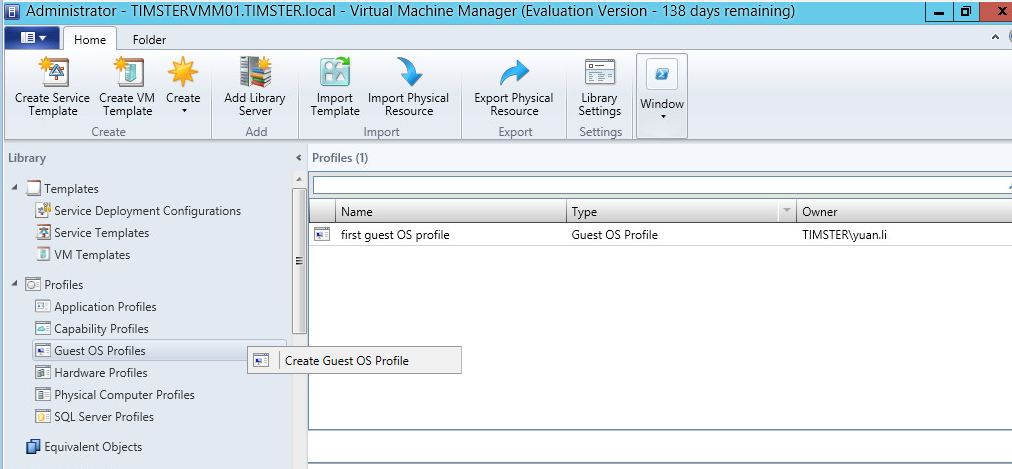This screenshot has width=1012, height=469.
Task: Select Physical Computer Profiles icon
Action: [43, 394]
